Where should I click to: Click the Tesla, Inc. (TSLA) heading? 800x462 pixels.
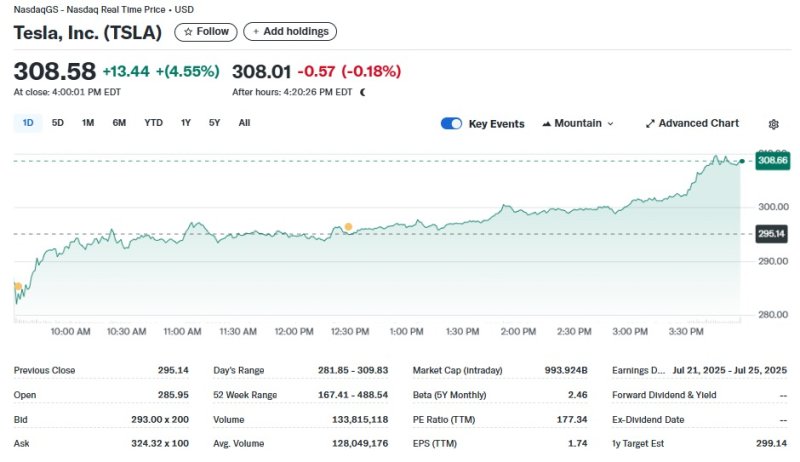point(87,33)
